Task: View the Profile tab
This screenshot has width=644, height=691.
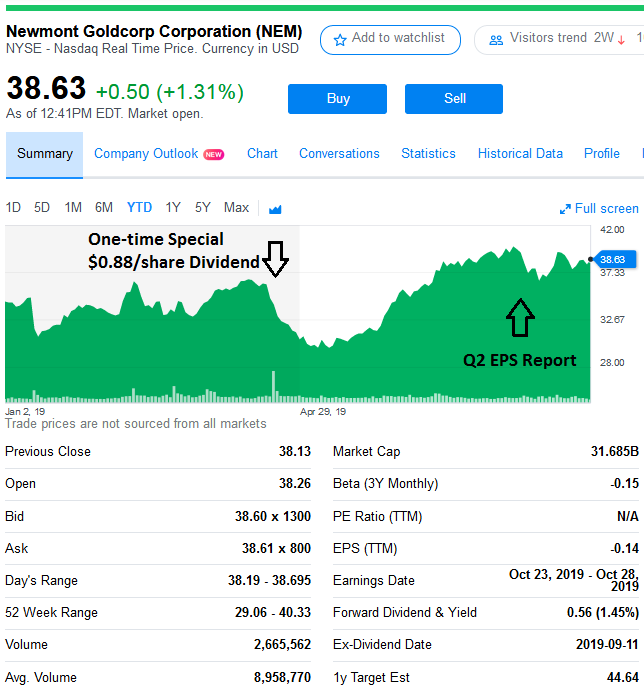Action: (602, 153)
